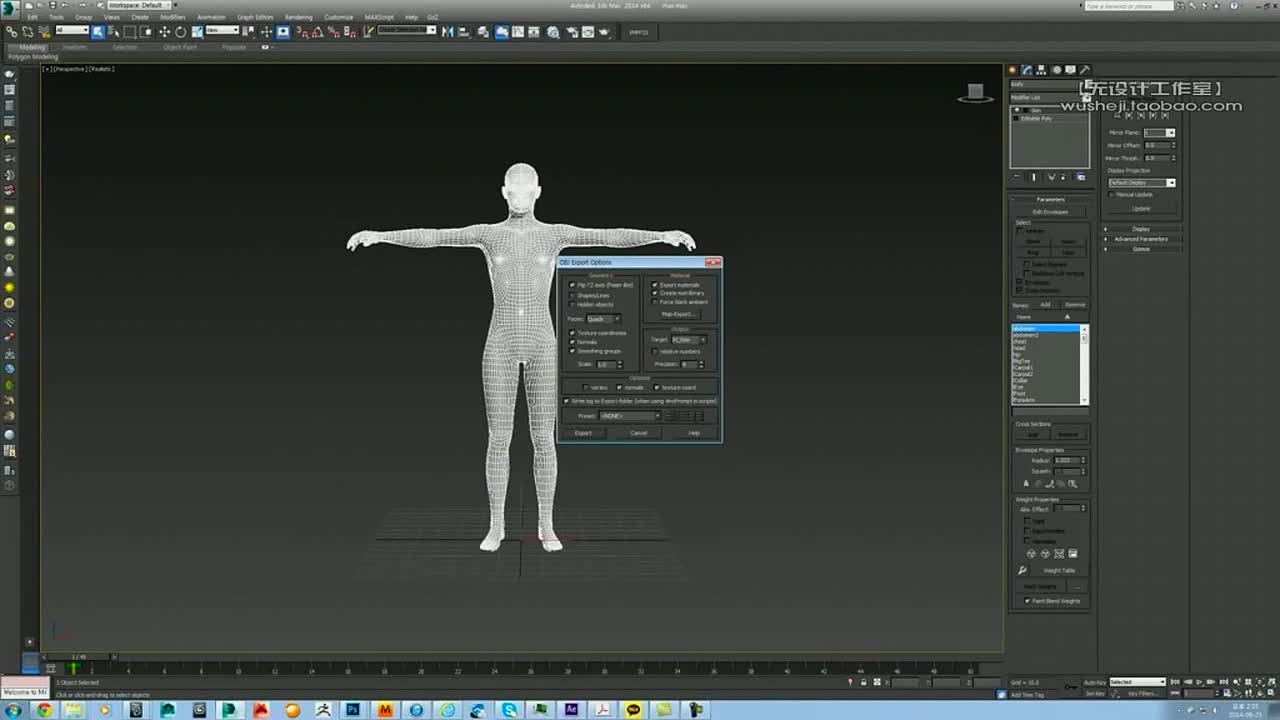Select the Select Object tool
Image resolution: width=1280 pixels, height=720 pixels.
click(98, 32)
